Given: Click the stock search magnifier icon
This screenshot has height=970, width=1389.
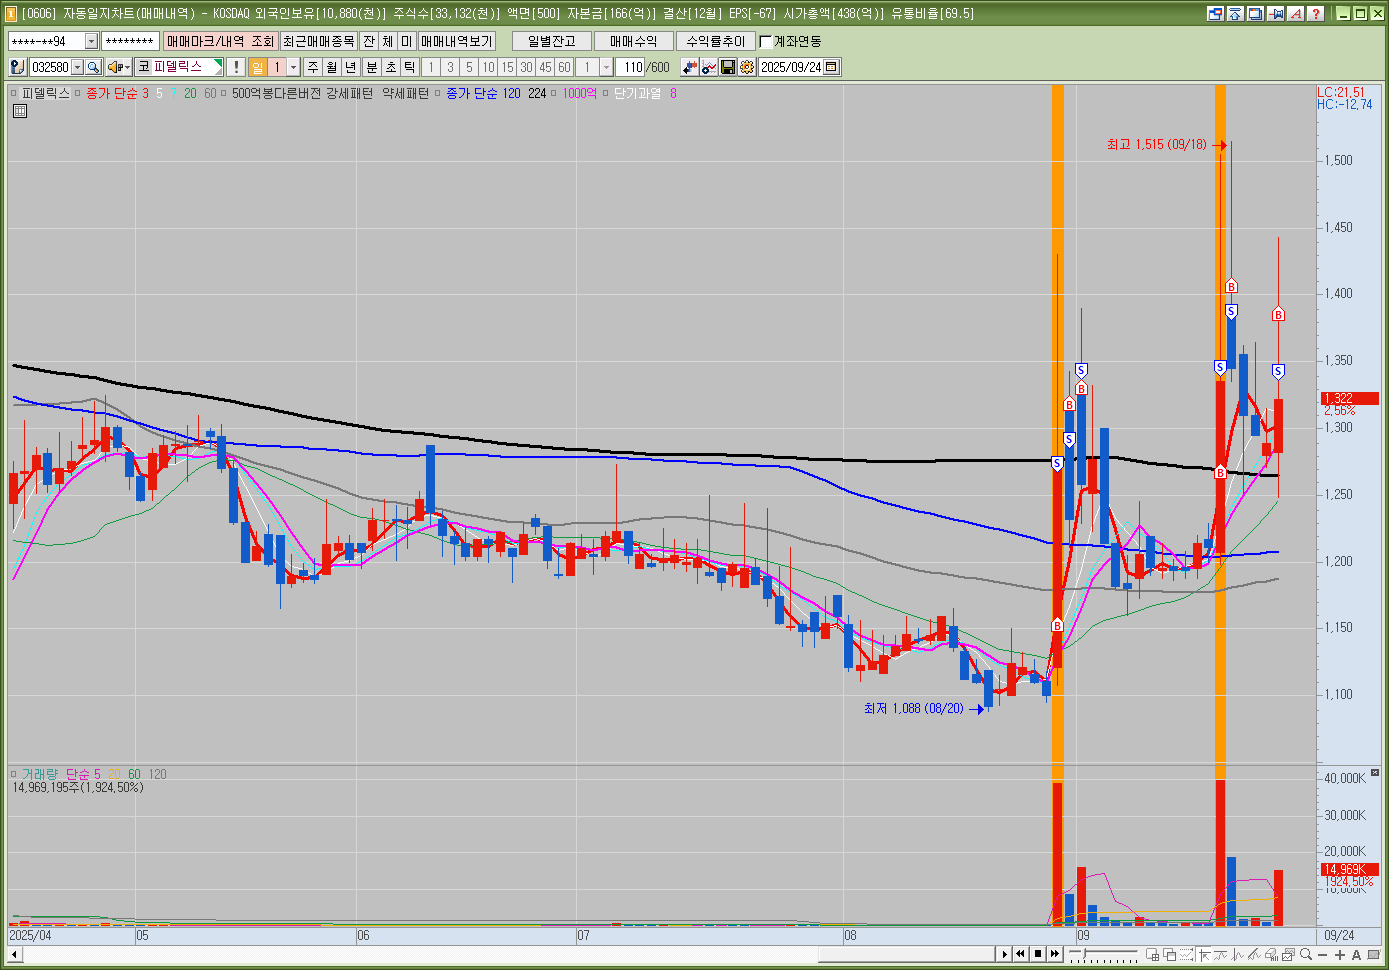Looking at the screenshot, I should click(93, 67).
